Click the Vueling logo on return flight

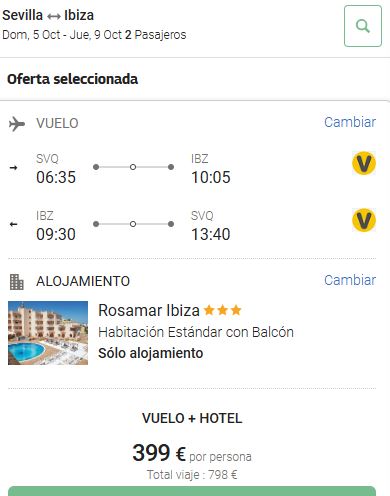point(364,220)
